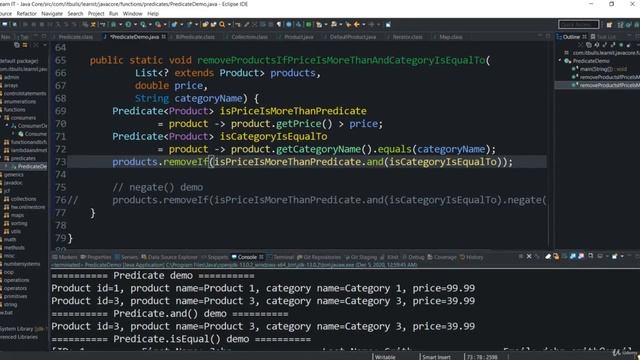Screen dimensions: 640x360
Task: Open the Project menu
Action: tap(96, 13)
